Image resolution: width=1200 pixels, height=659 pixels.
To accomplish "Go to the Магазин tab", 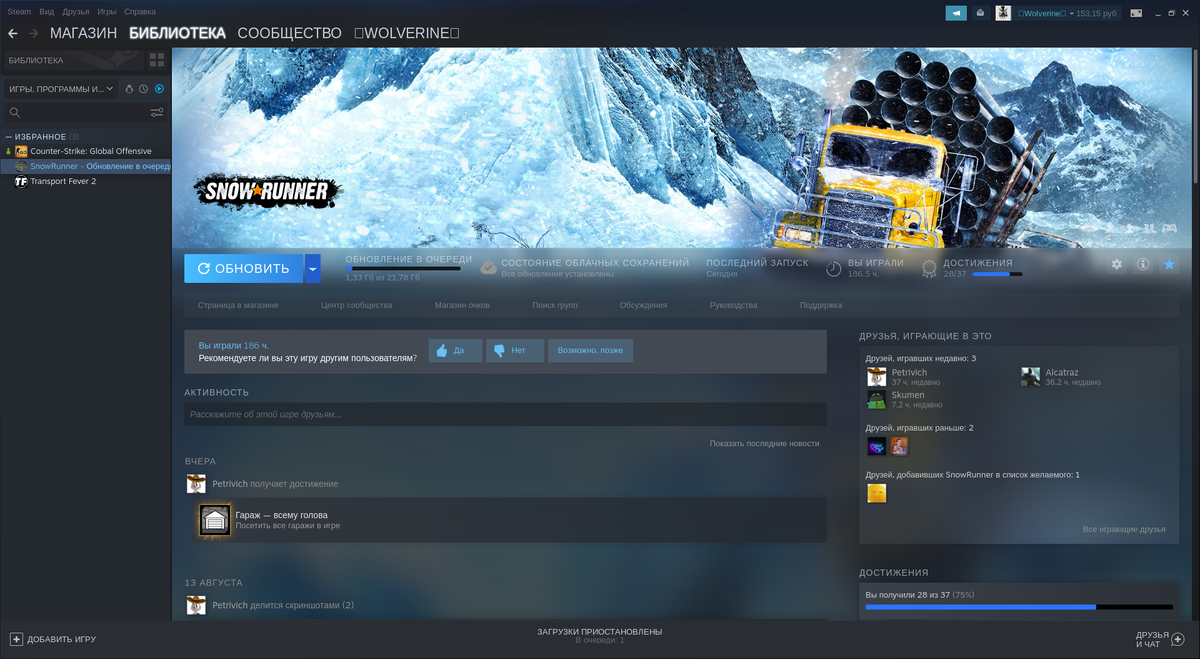I will click(84, 33).
